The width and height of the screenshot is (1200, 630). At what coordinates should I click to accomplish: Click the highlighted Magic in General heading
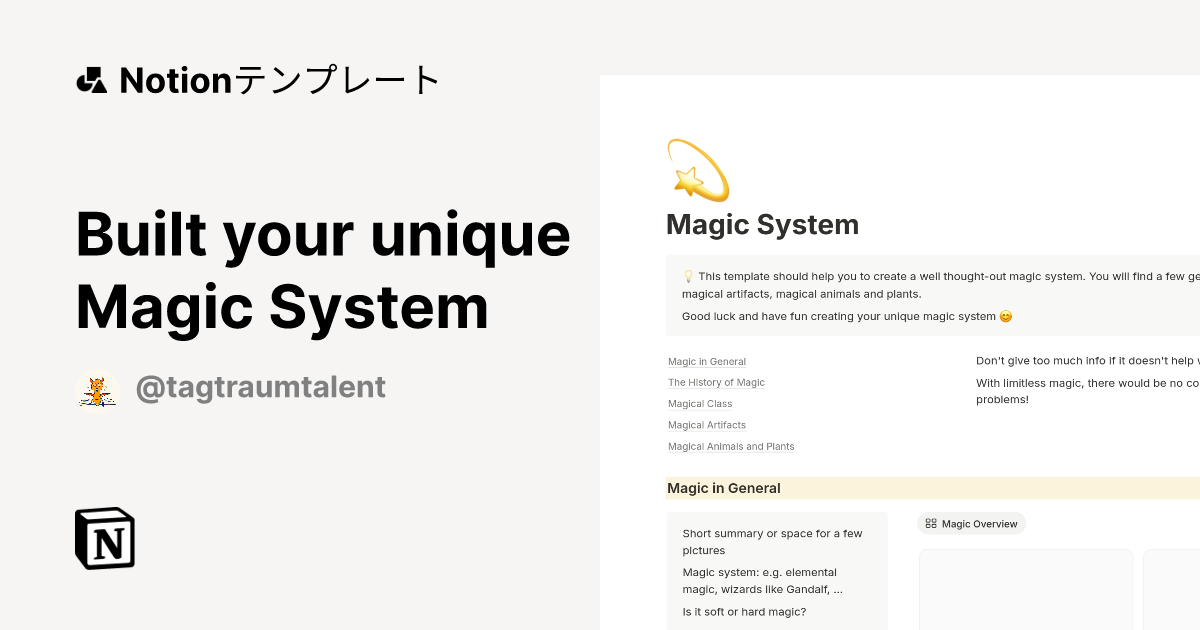click(x=723, y=488)
